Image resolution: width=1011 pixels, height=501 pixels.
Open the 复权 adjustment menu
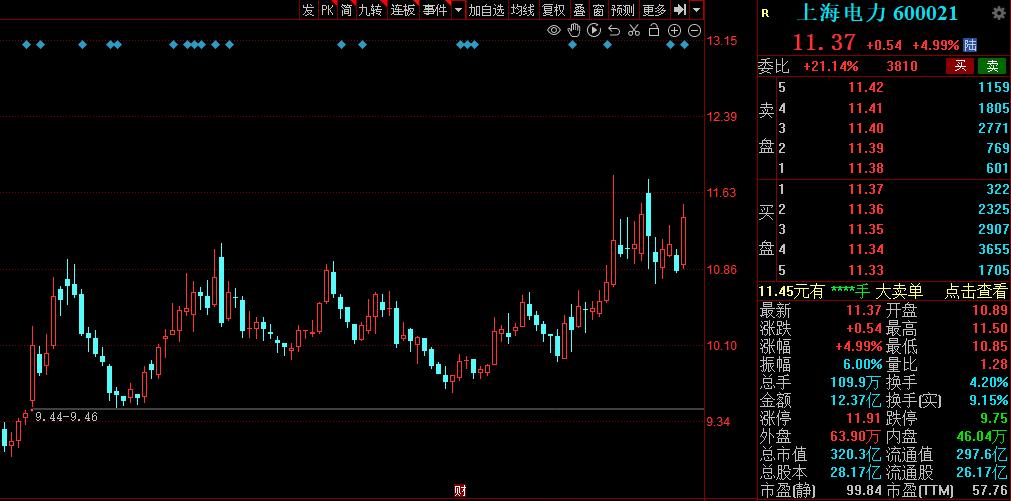coord(553,10)
